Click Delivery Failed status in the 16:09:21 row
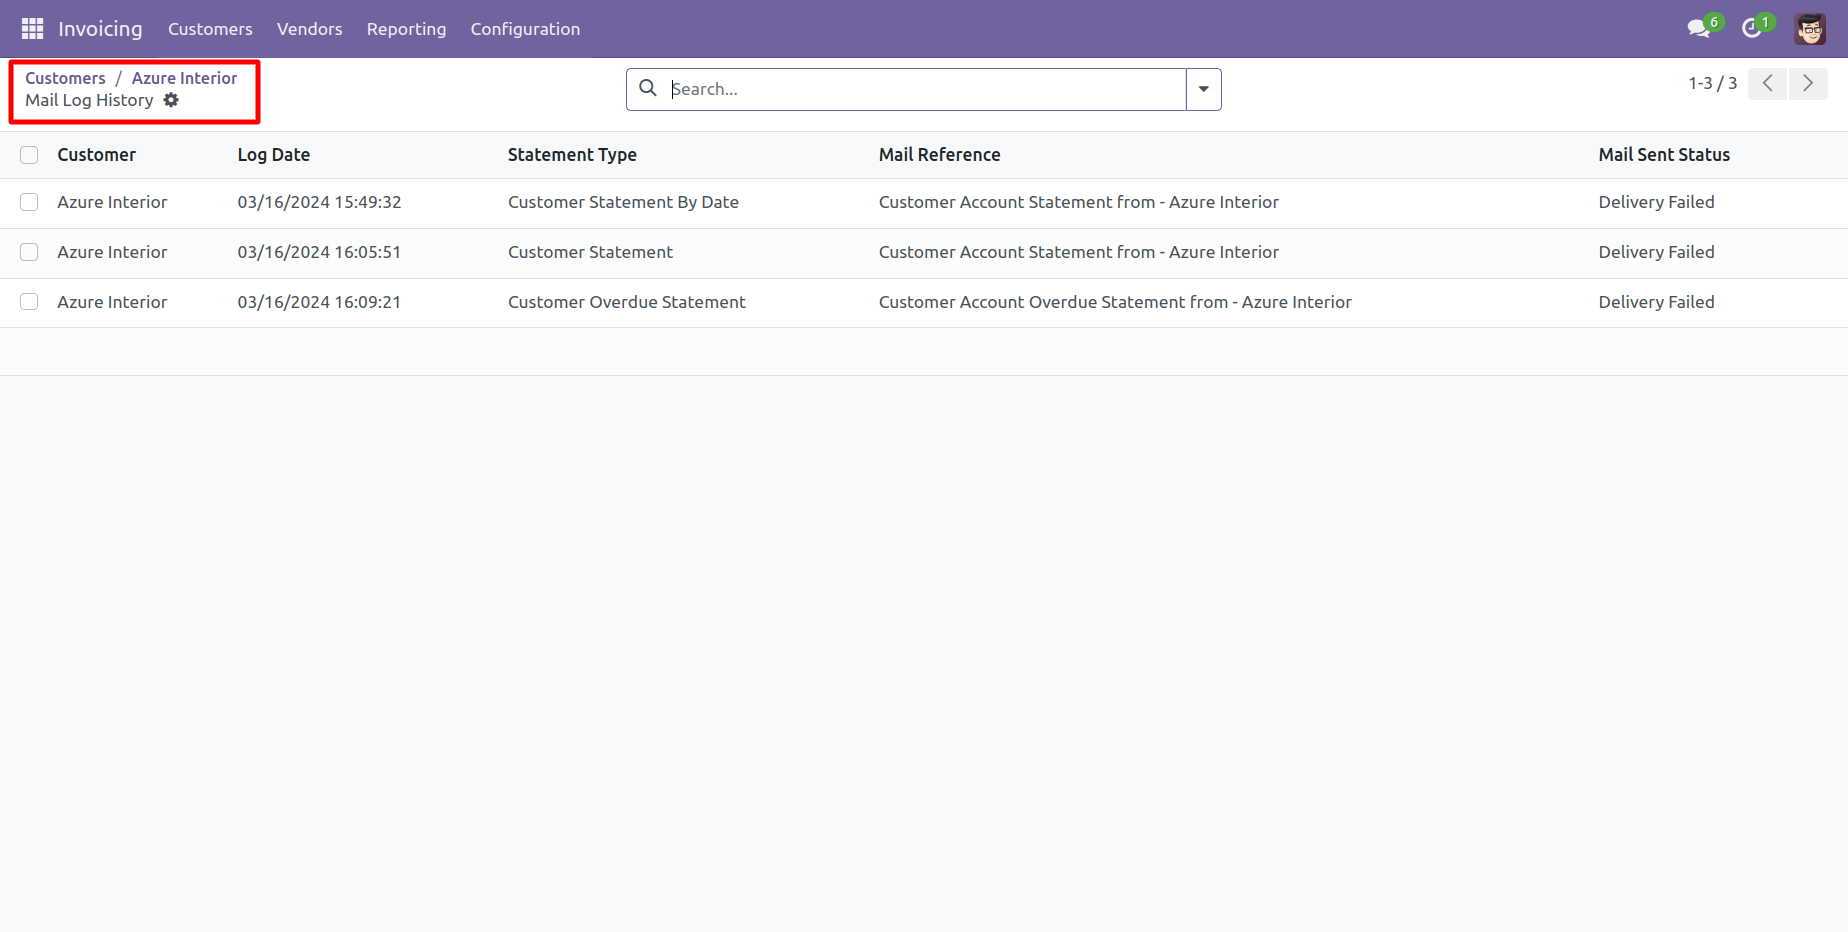Screen dimensions: 1848x932 pyautogui.click(x=1656, y=302)
